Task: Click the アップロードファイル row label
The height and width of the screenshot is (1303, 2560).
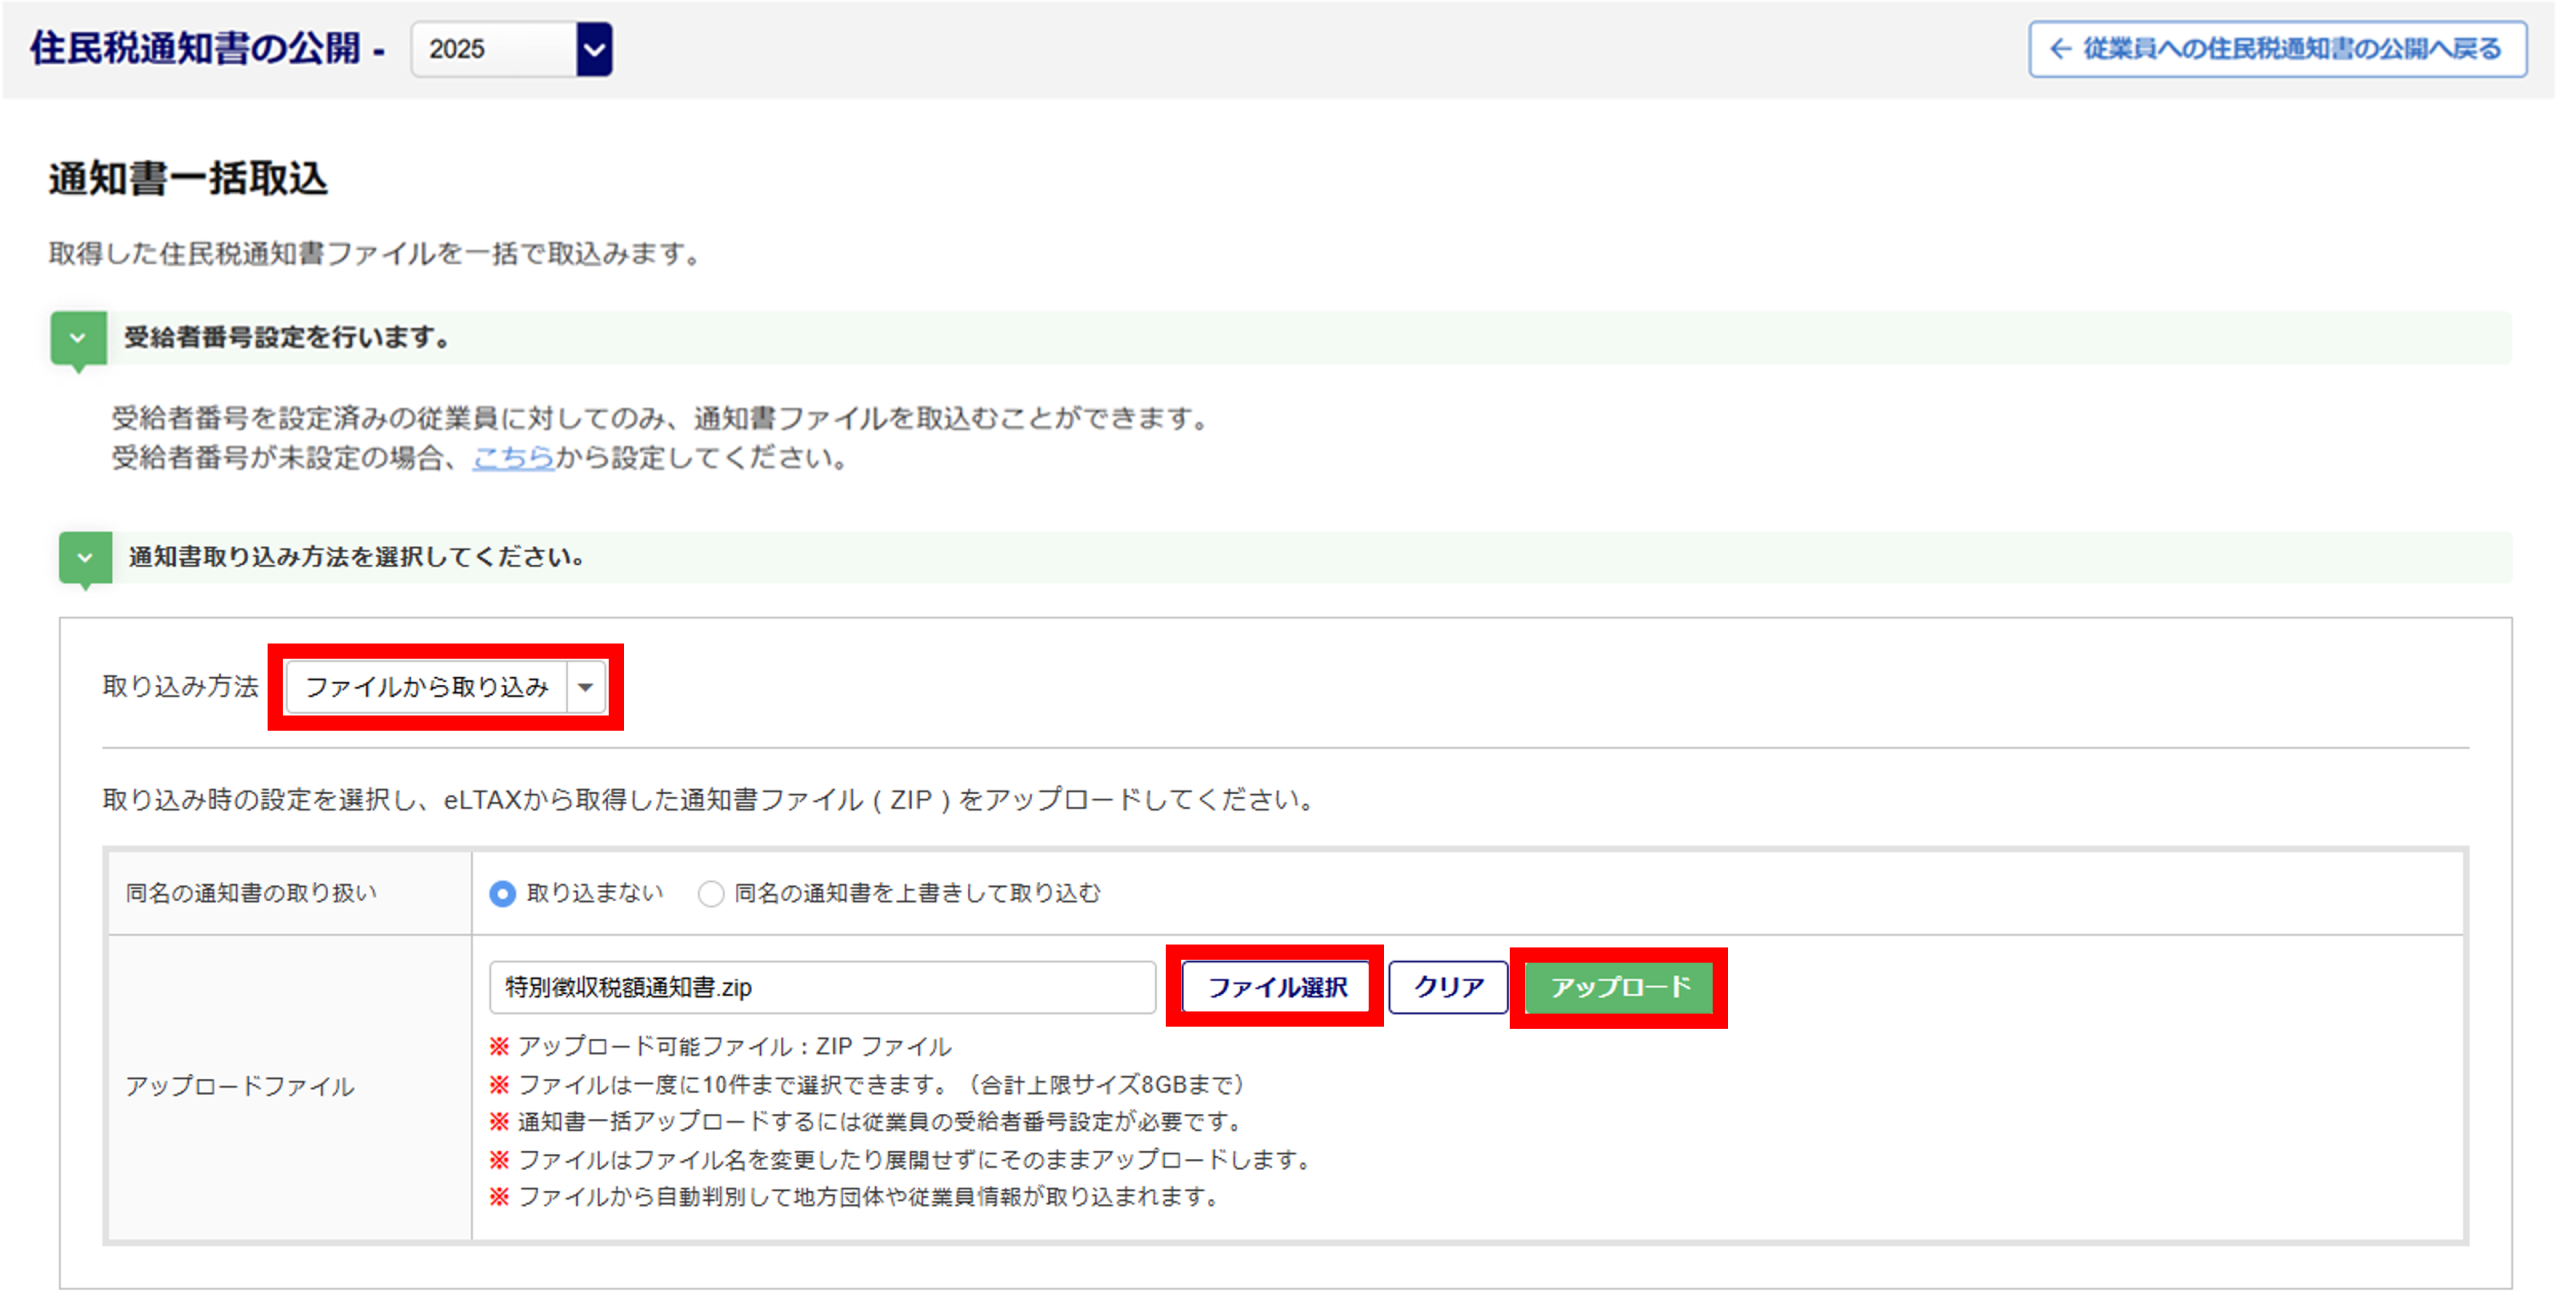Action: 240,1086
